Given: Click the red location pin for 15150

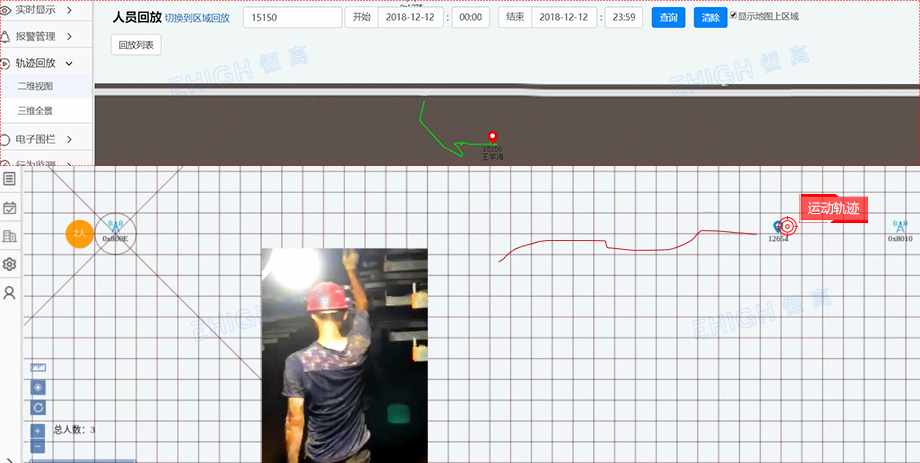Looking at the screenshot, I should 491,138.
